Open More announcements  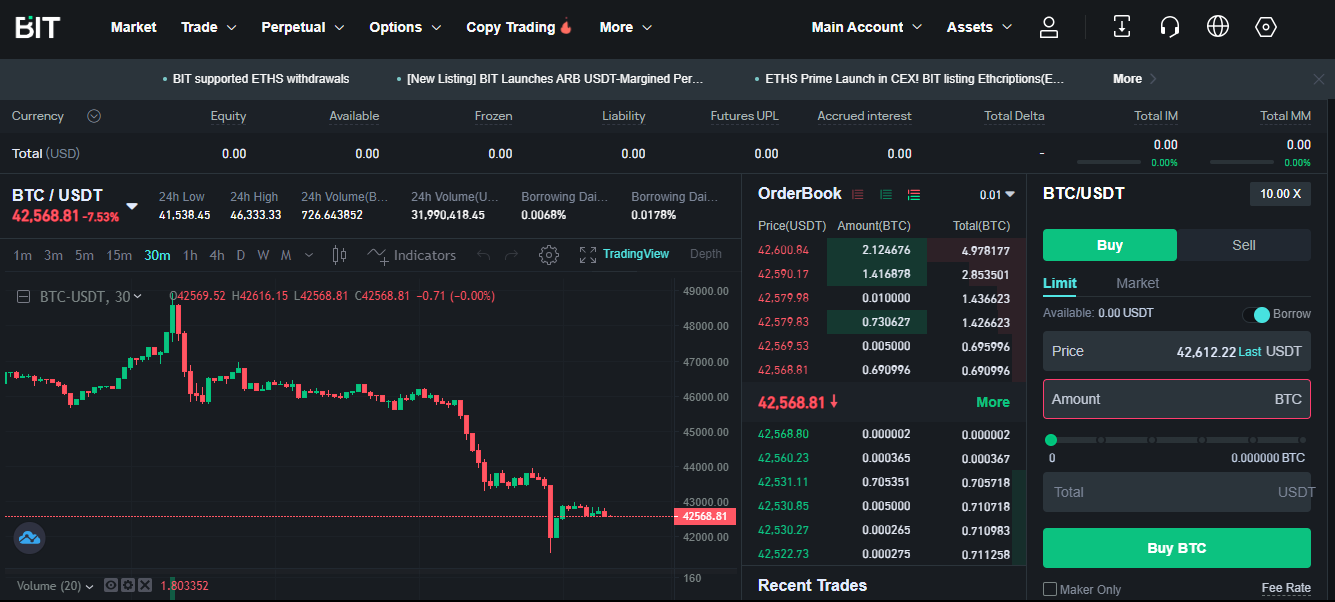(x=1135, y=79)
